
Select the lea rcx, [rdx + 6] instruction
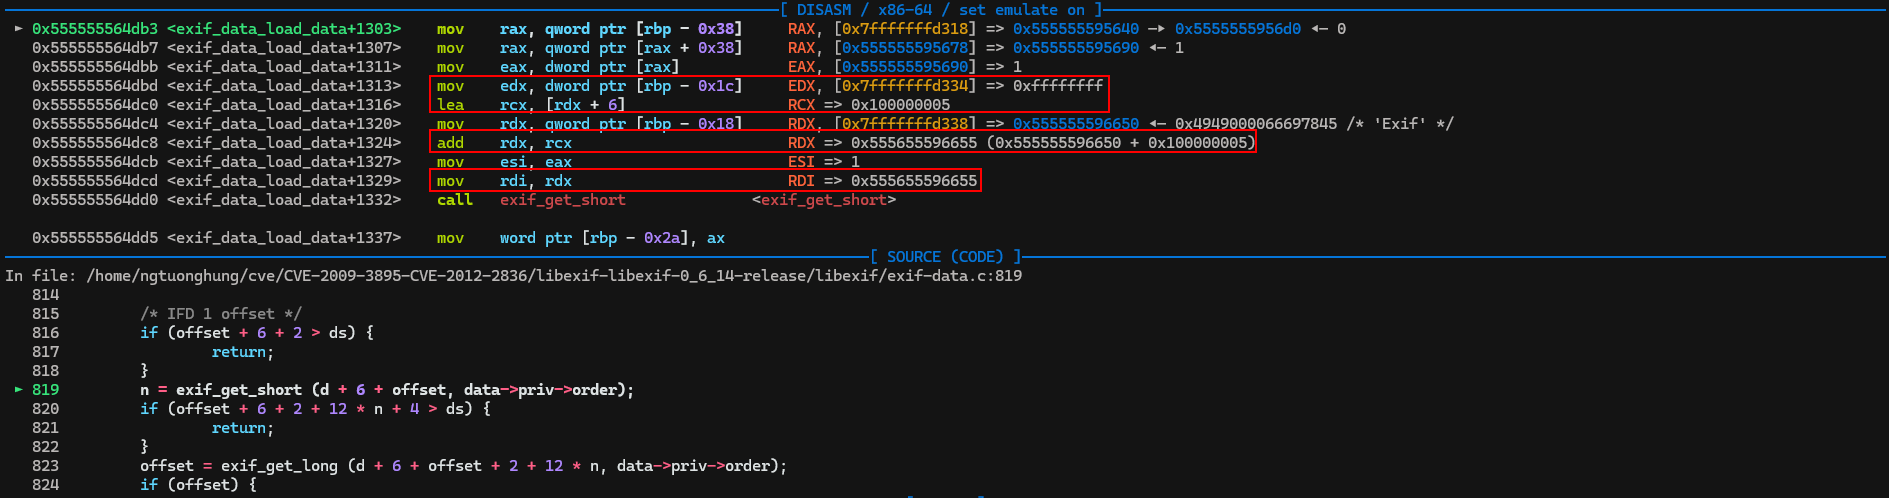pyautogui.click(x=530, y=105)
